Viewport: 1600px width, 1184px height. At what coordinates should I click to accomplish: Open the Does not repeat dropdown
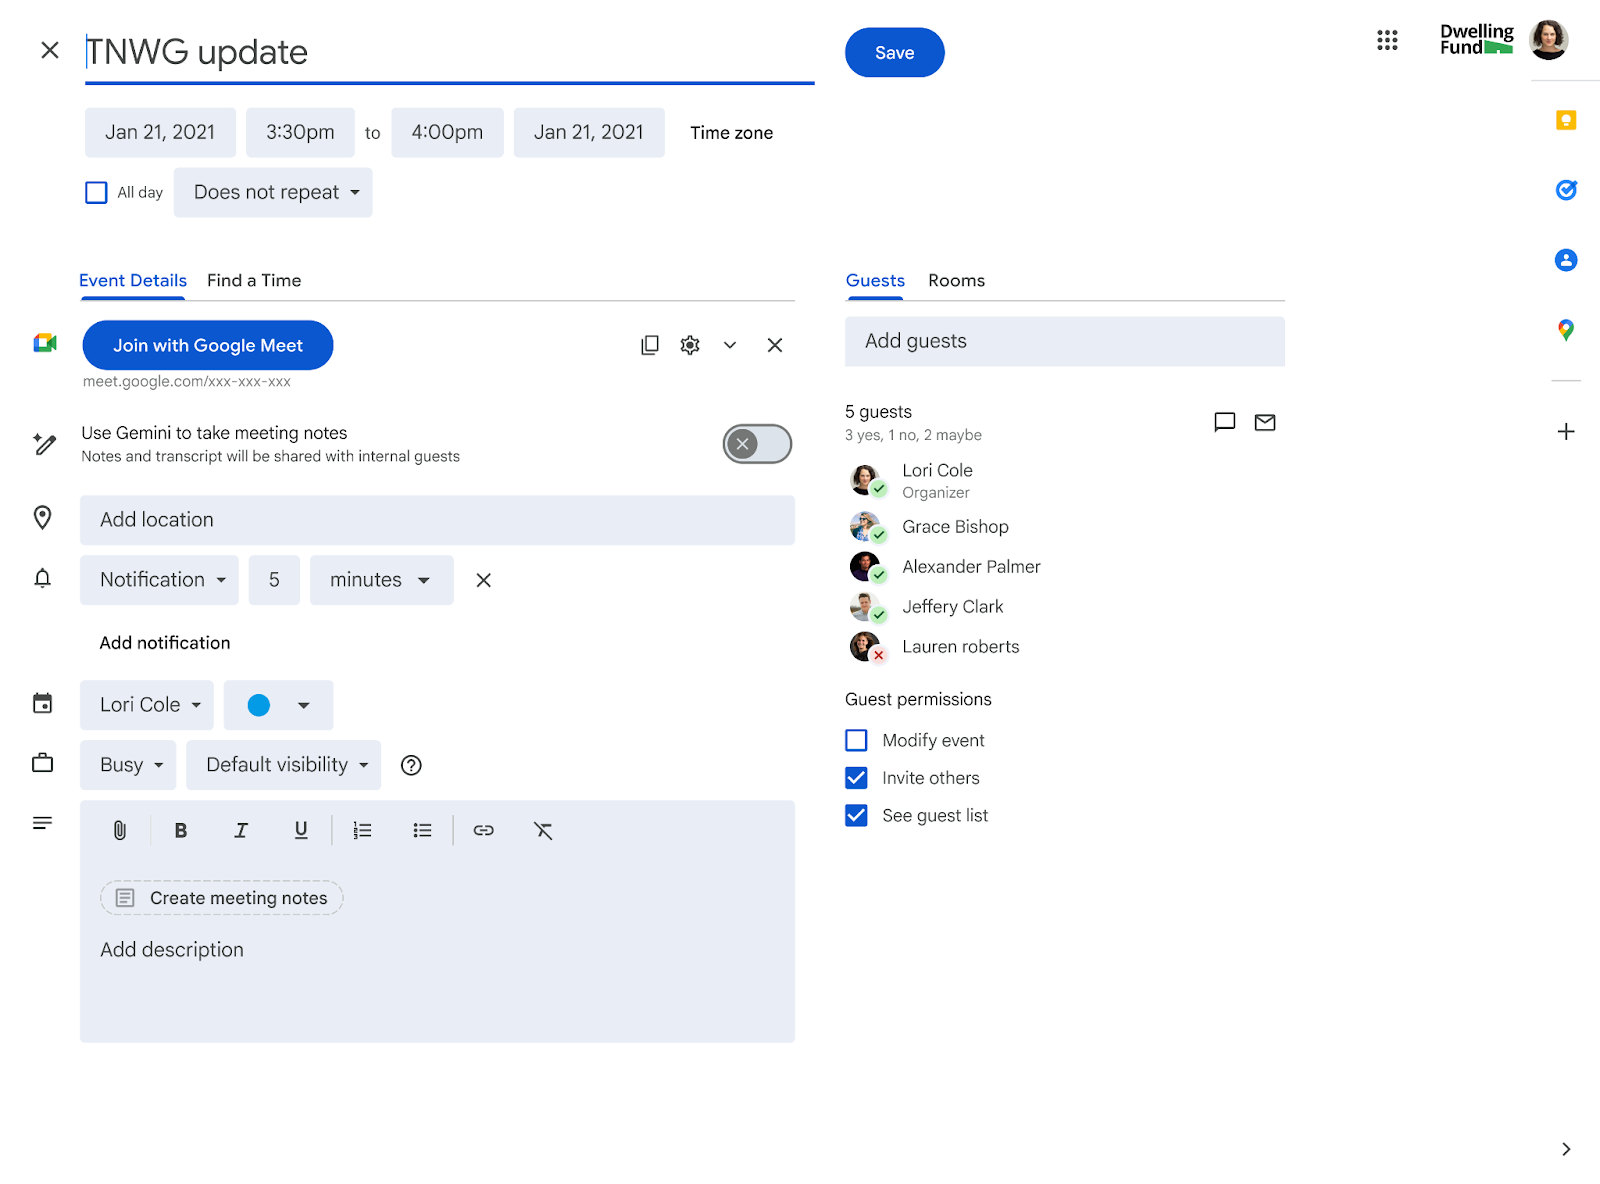click(273, 192)
